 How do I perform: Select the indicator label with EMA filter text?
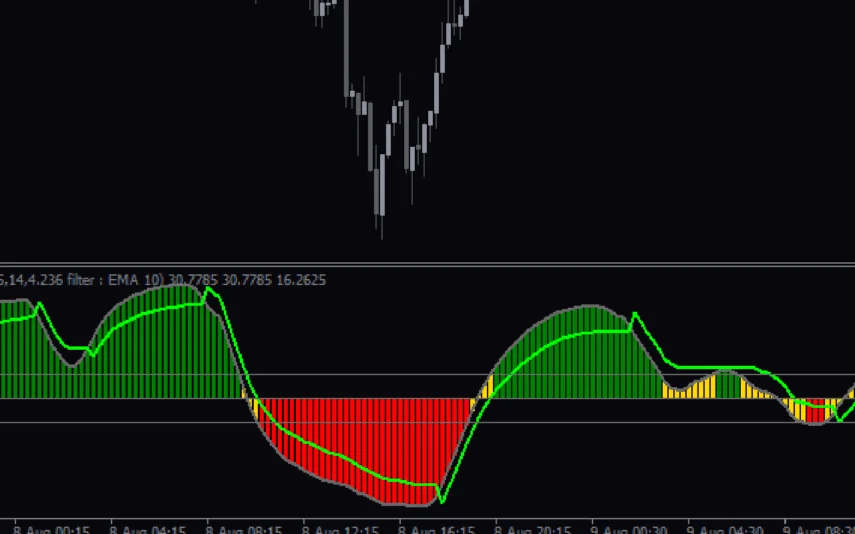click(x=165, y=281)
